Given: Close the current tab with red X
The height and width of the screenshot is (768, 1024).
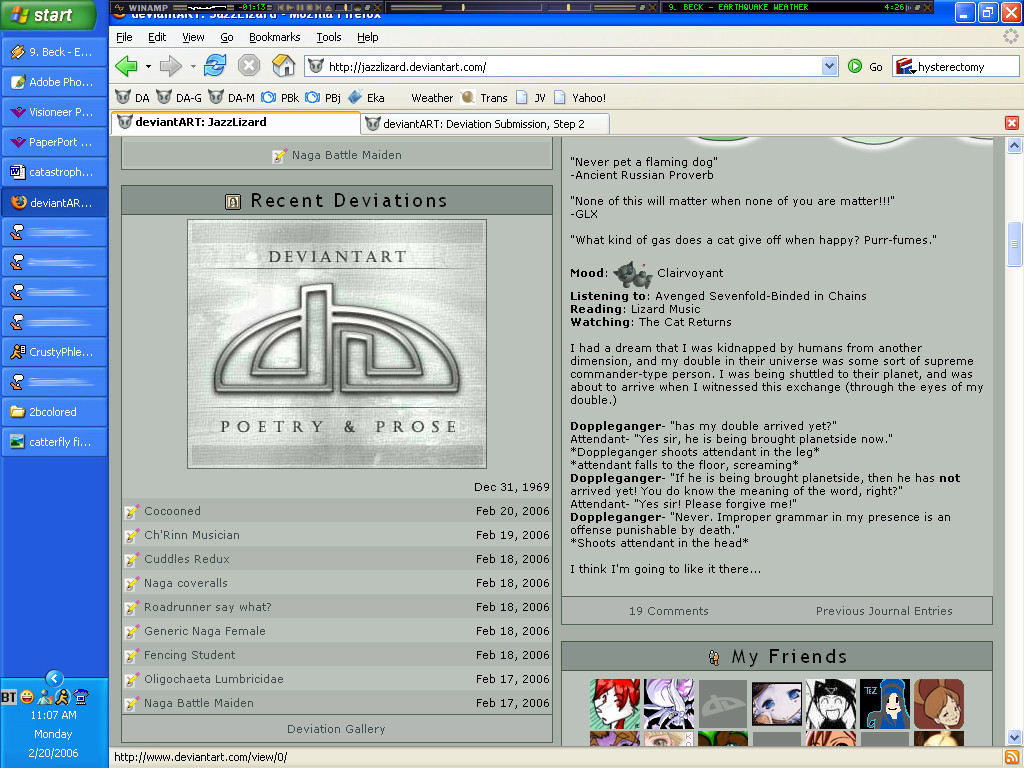Looking at the screenshot, I should pyautogui.click(x=1012, y=123).
